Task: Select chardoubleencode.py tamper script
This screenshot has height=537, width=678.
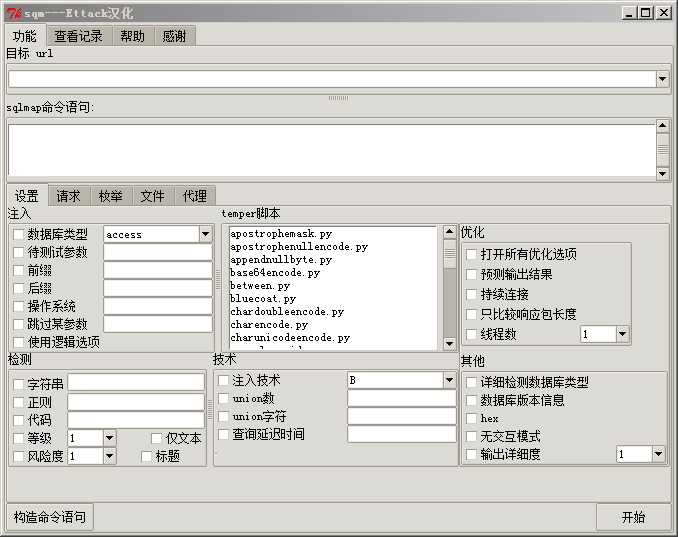Action: click(287, 312)
